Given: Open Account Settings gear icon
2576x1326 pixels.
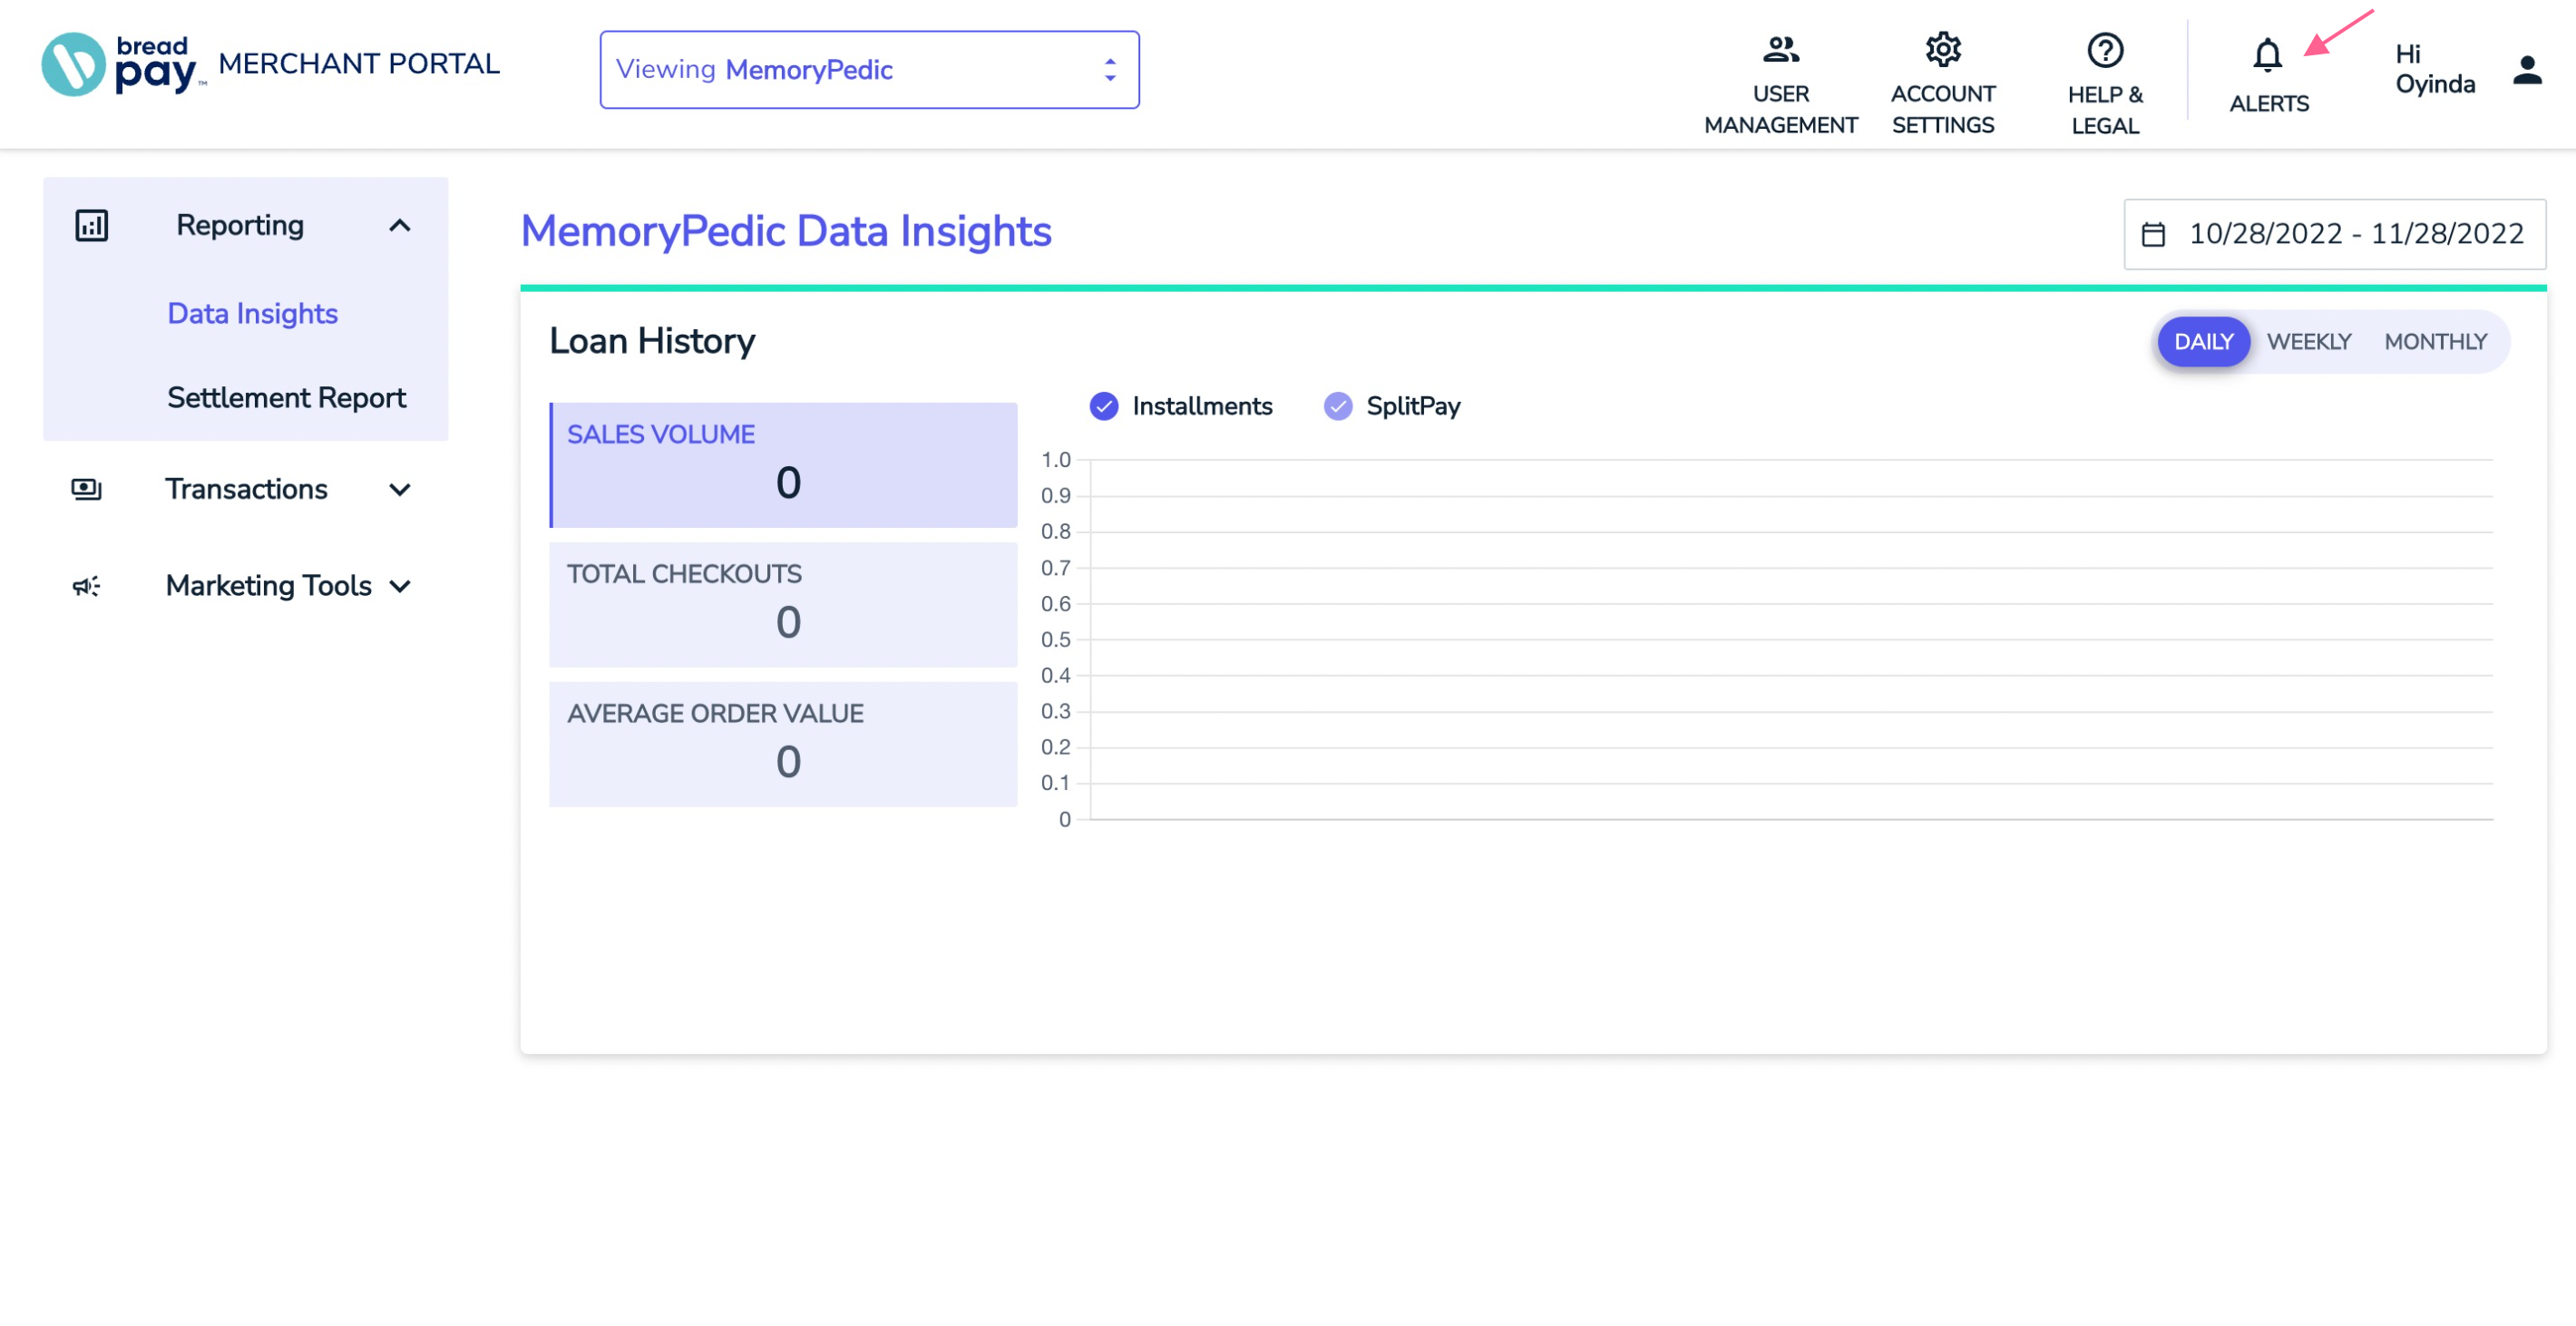Looking at the screenshot, I should coord(1942,49).
